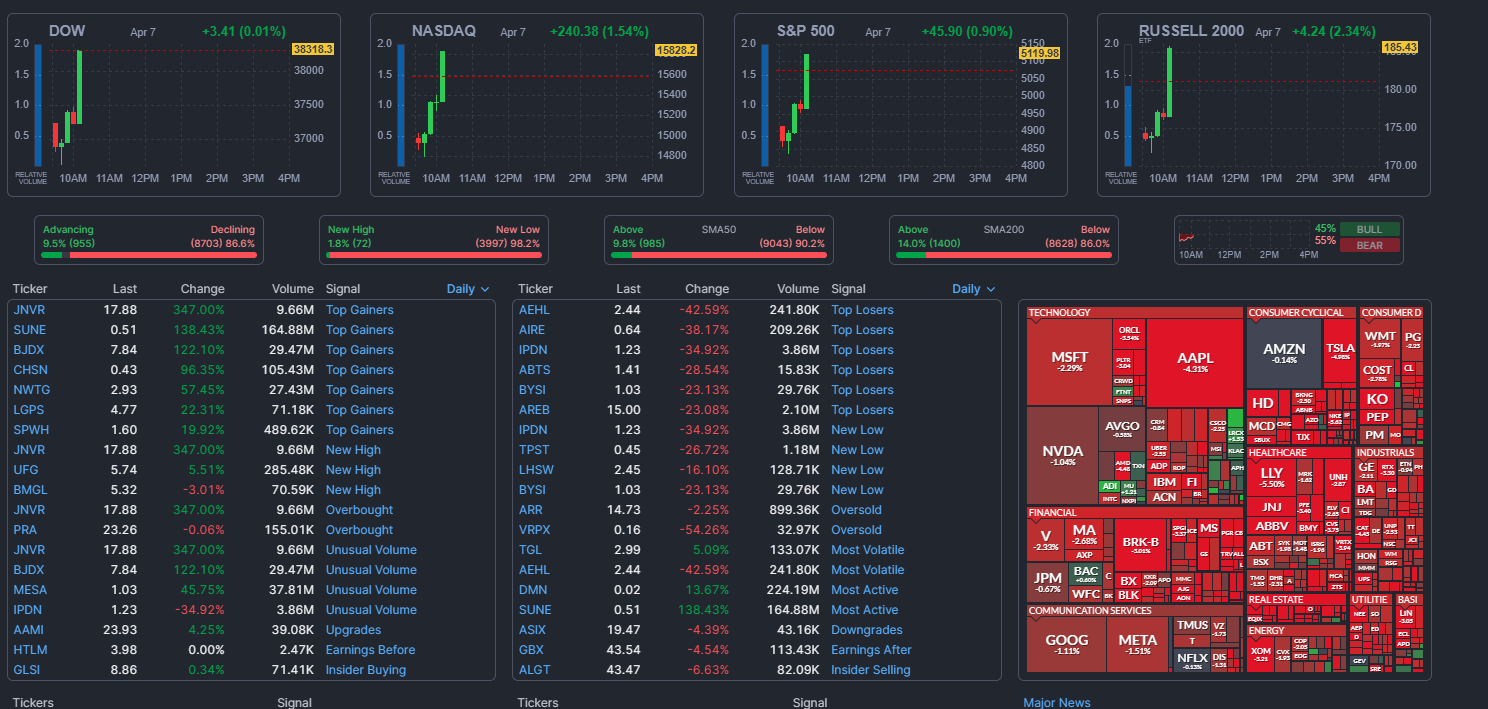The width and height of the screenshot is (1488, 709).
Task: Click the GOOG tile in the heatmap
Action: [1067, 644]
